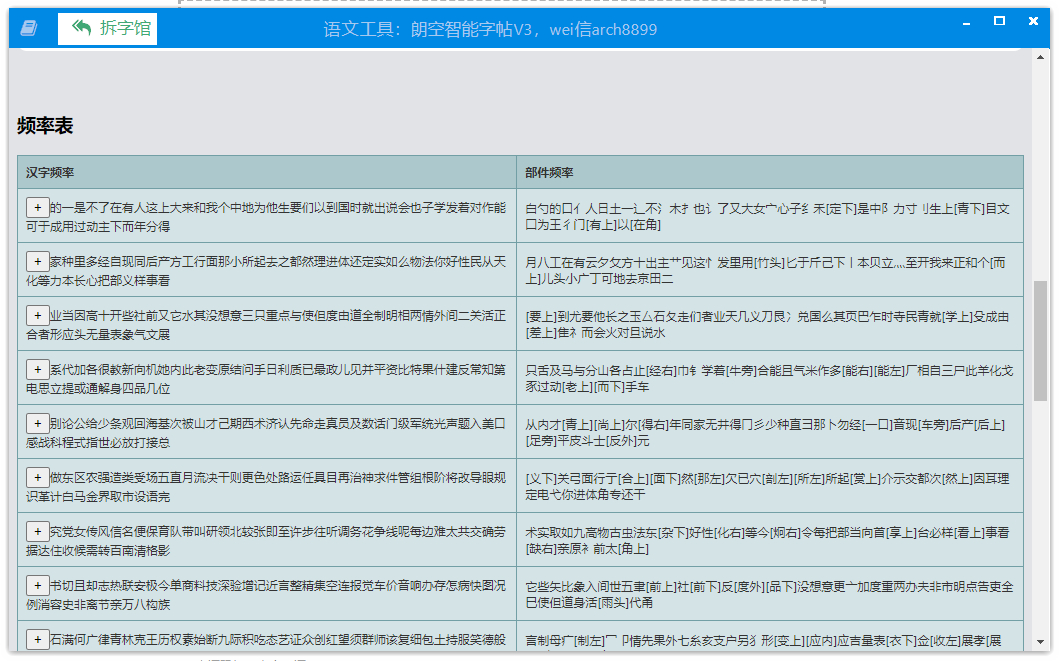Select component cell starting 言制母广[制左]

coord(770,638)
